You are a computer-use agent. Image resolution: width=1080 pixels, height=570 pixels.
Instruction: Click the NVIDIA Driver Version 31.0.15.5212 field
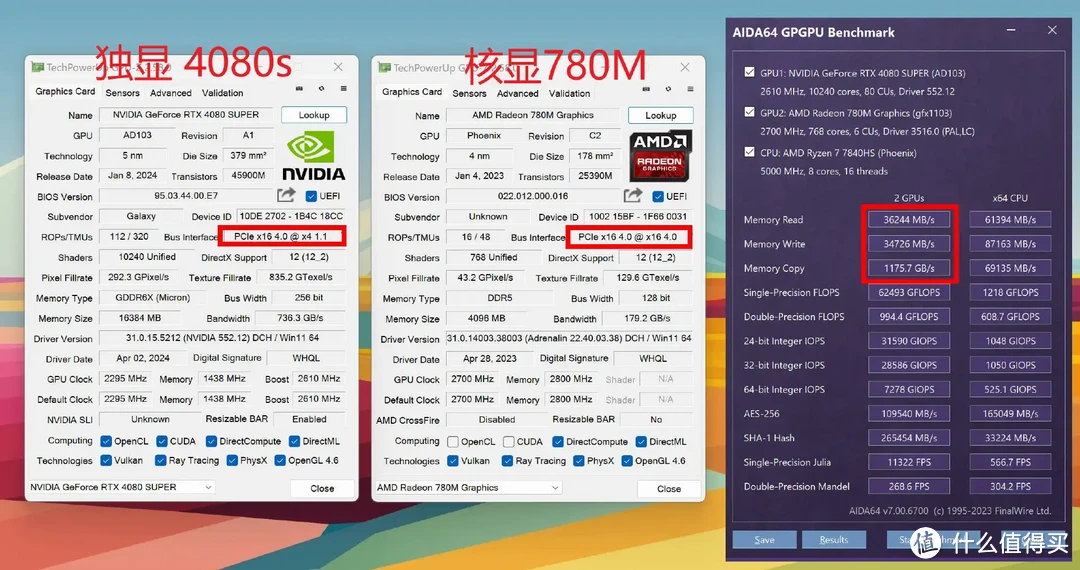222,338
